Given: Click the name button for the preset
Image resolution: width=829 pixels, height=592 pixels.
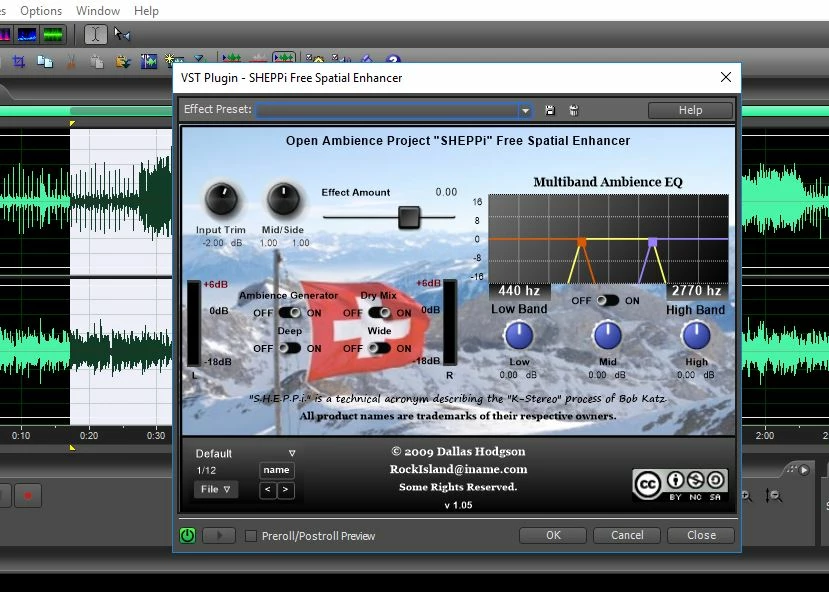Looking at the screenshot, I should (277, 470).
